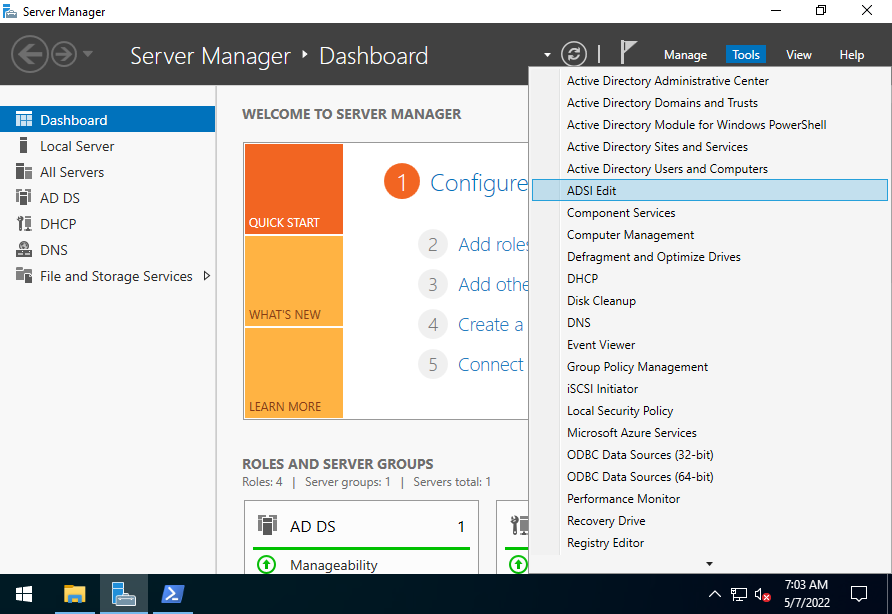The width and height of the screenshot is (892, 614).
Task: Click the Configure this local server link
Action: tap(479, 183)
